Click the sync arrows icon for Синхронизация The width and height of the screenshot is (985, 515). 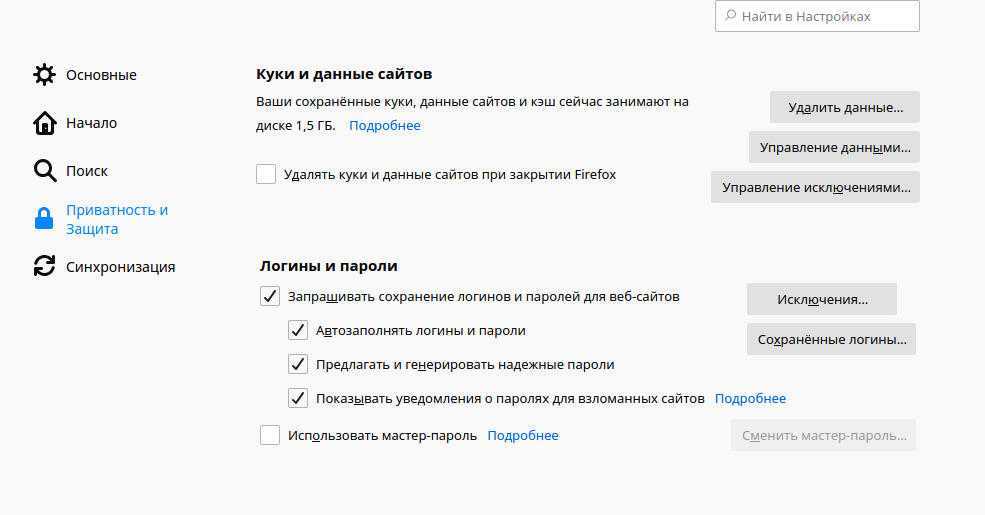point(45,267)
